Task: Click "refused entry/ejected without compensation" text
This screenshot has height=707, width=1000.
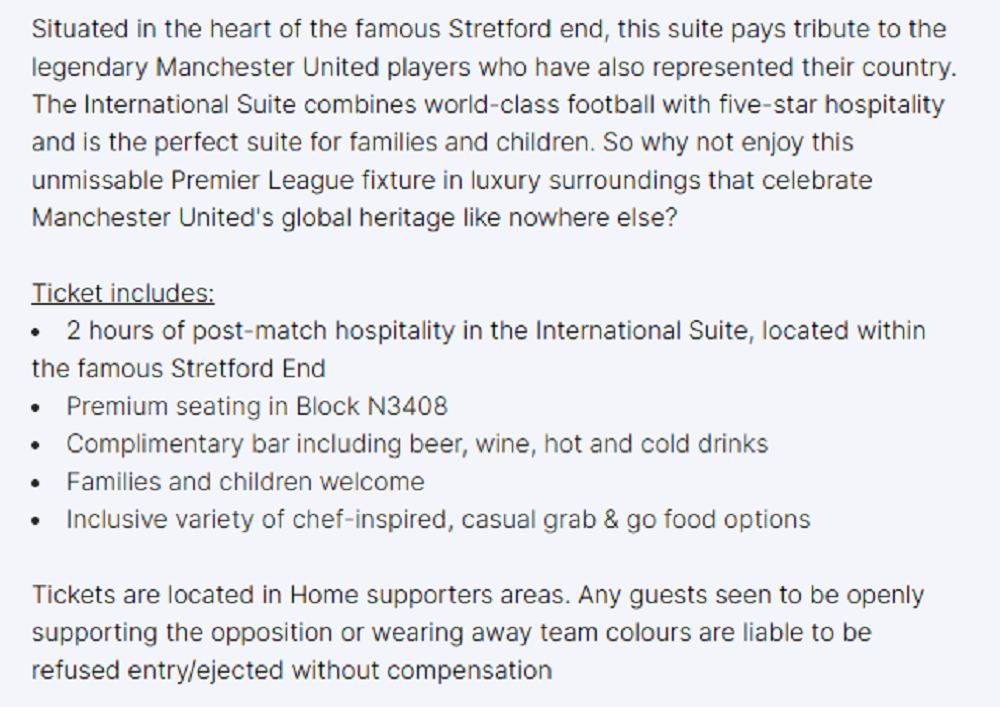Action: [291, 670]
